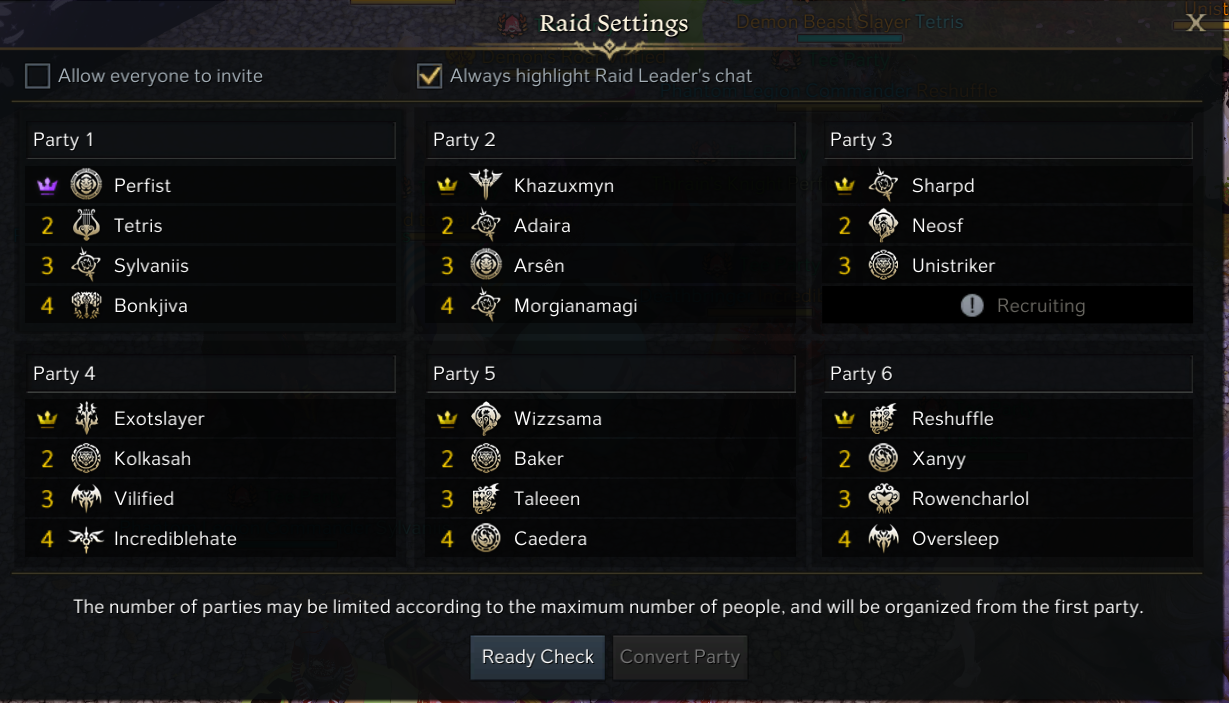Viewport: 1229px width, 703px height.
Task: Select player Caedera in Party 5
Action: [550, 538]
